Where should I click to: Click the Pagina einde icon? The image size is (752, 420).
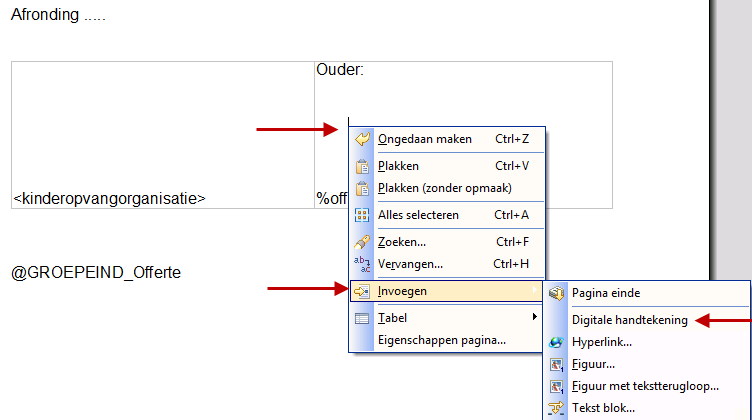point(557,294)
